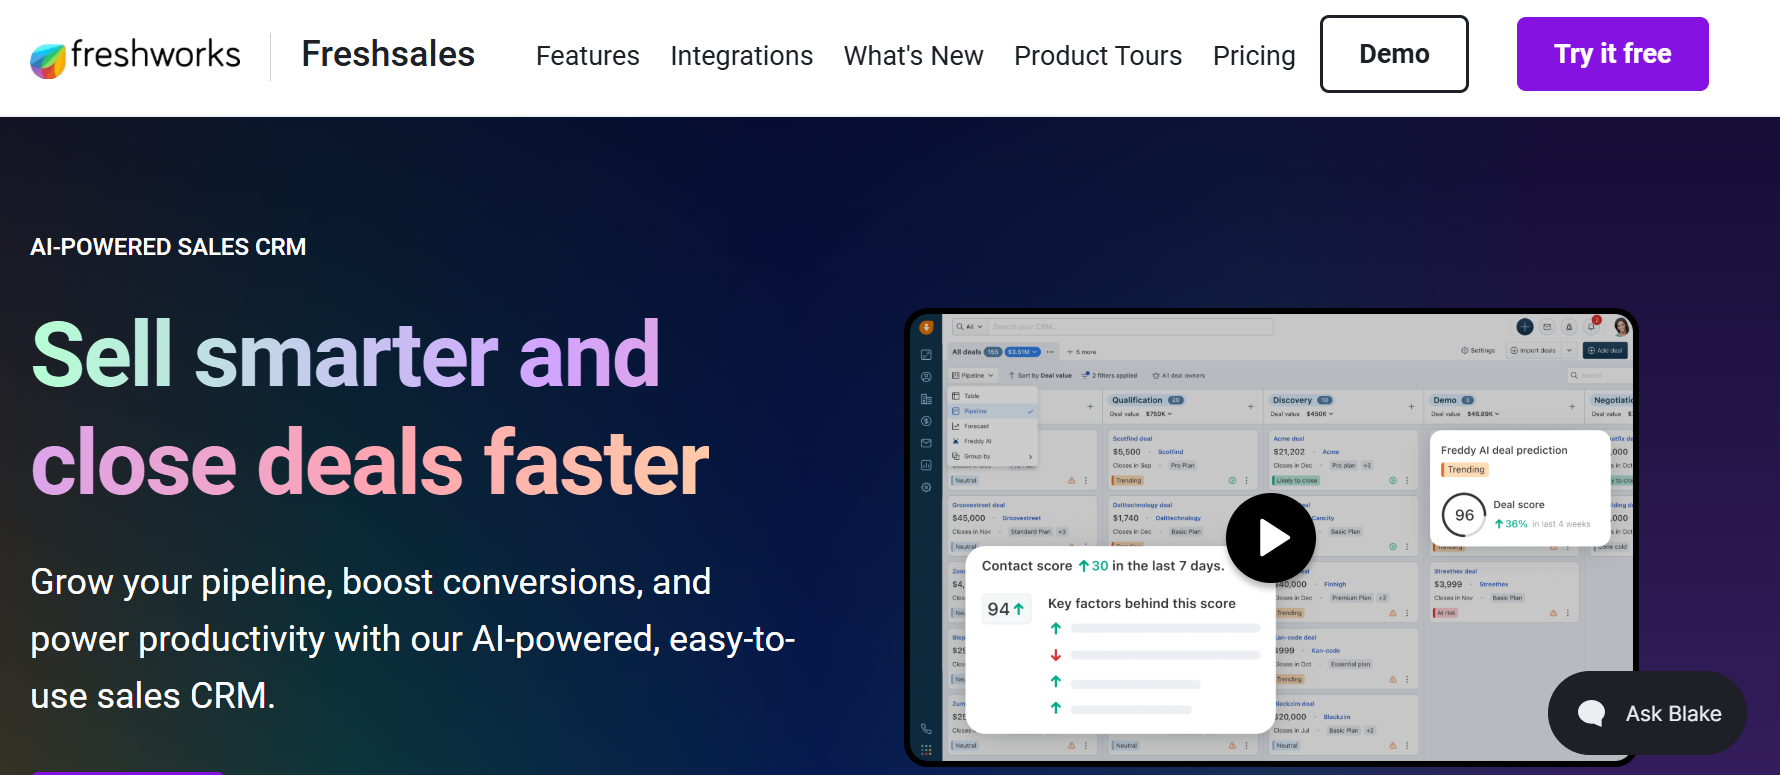Click the Search your CRM field
1780x775 pixels.
click(1130, 326)
